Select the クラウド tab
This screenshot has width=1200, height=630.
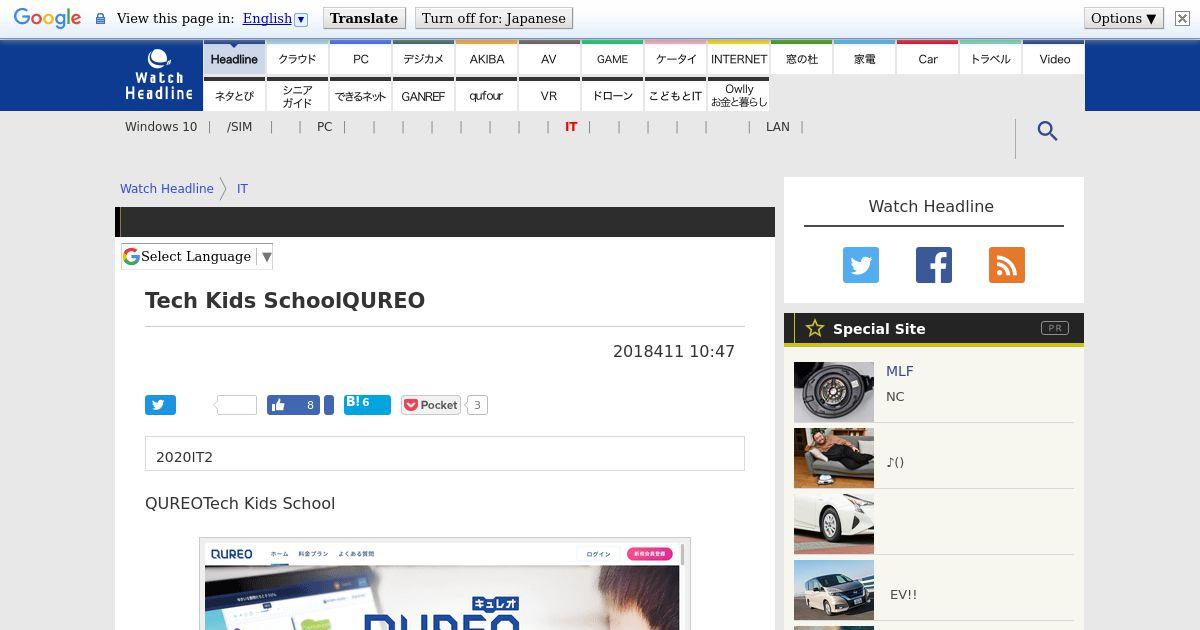pos(297,58)
